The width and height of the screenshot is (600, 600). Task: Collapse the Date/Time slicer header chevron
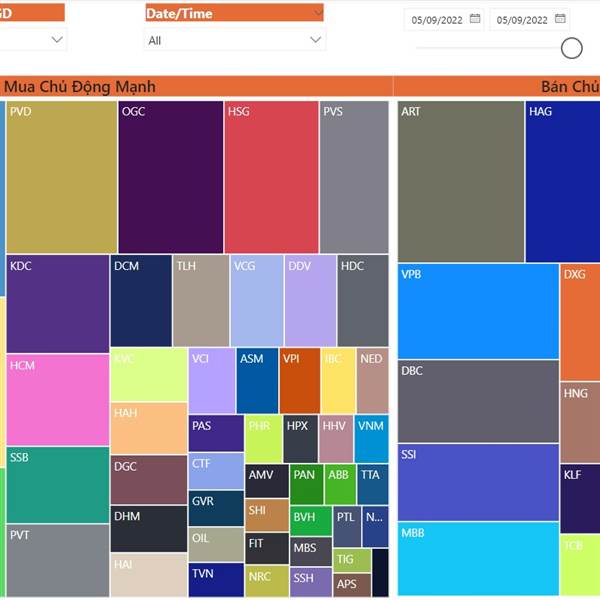click(x=317, y=13)
